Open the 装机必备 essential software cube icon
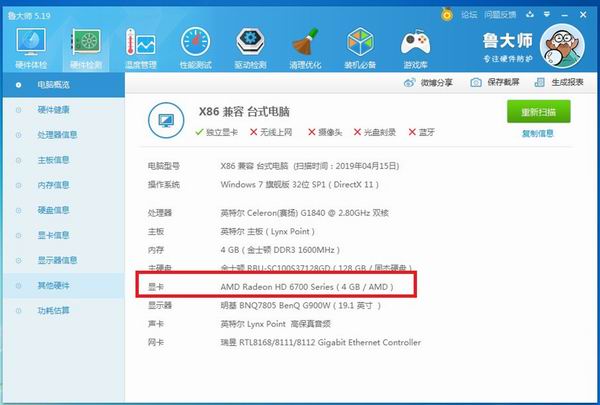Viewport: 600px width, 405px height. click(360, 49)
